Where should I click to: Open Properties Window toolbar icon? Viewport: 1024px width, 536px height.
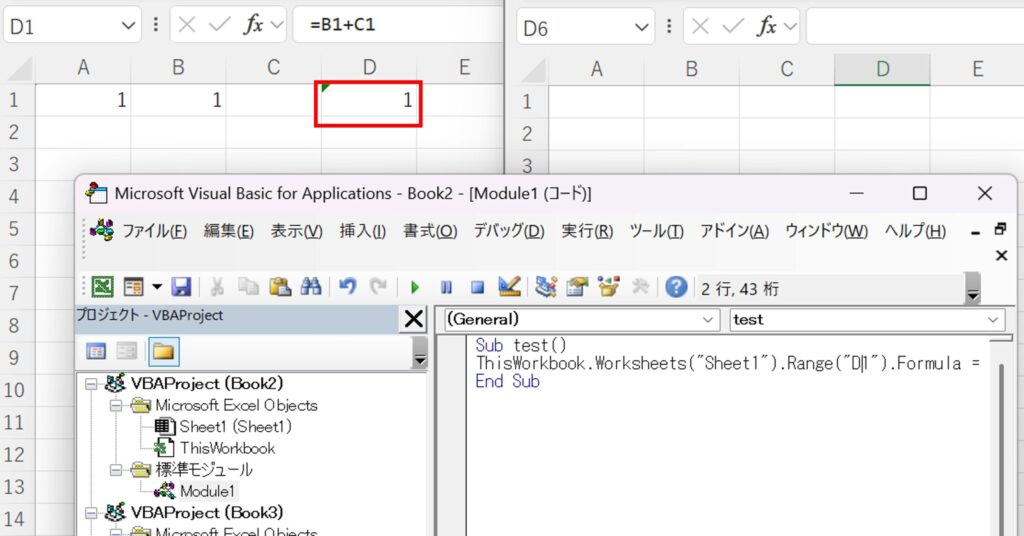(x=577, y=287)
